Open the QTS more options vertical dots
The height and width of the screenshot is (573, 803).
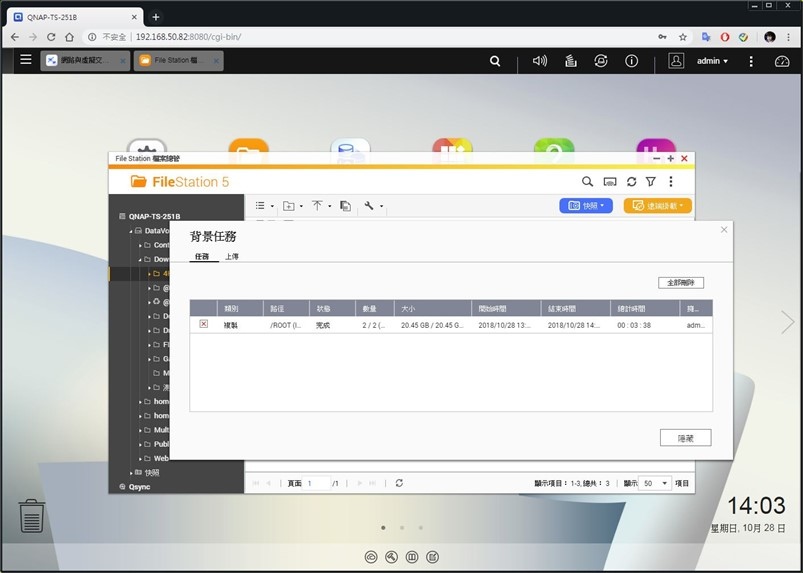[x=751, y=61]
